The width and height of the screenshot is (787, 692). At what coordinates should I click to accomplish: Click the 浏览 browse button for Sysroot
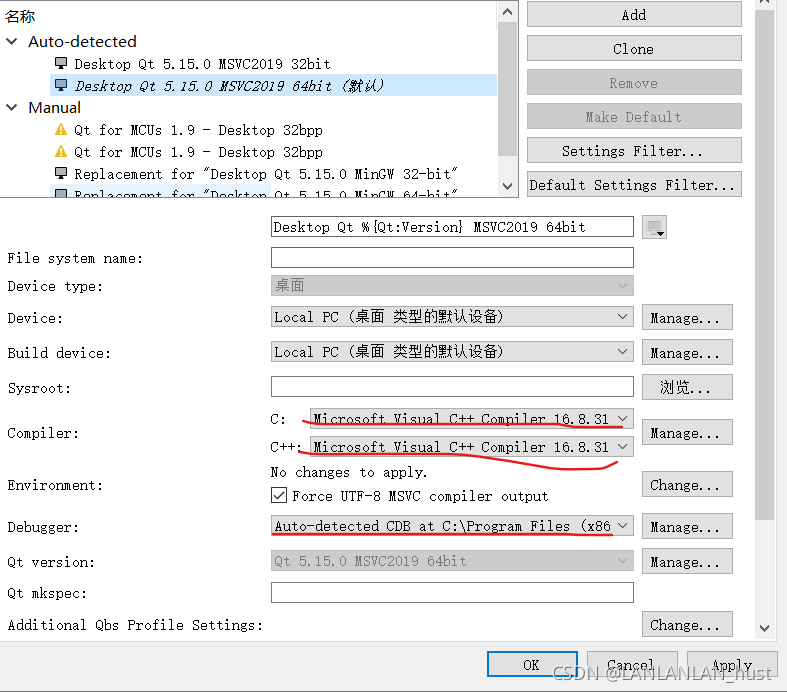(687, 387)
